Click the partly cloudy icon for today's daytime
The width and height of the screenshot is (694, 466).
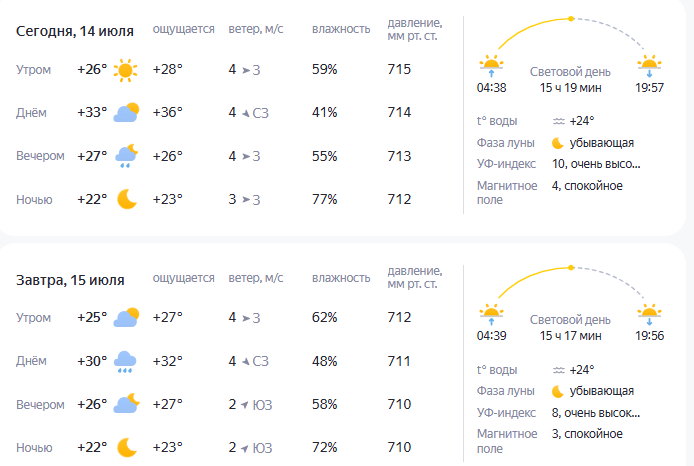(x=126, y=112)
